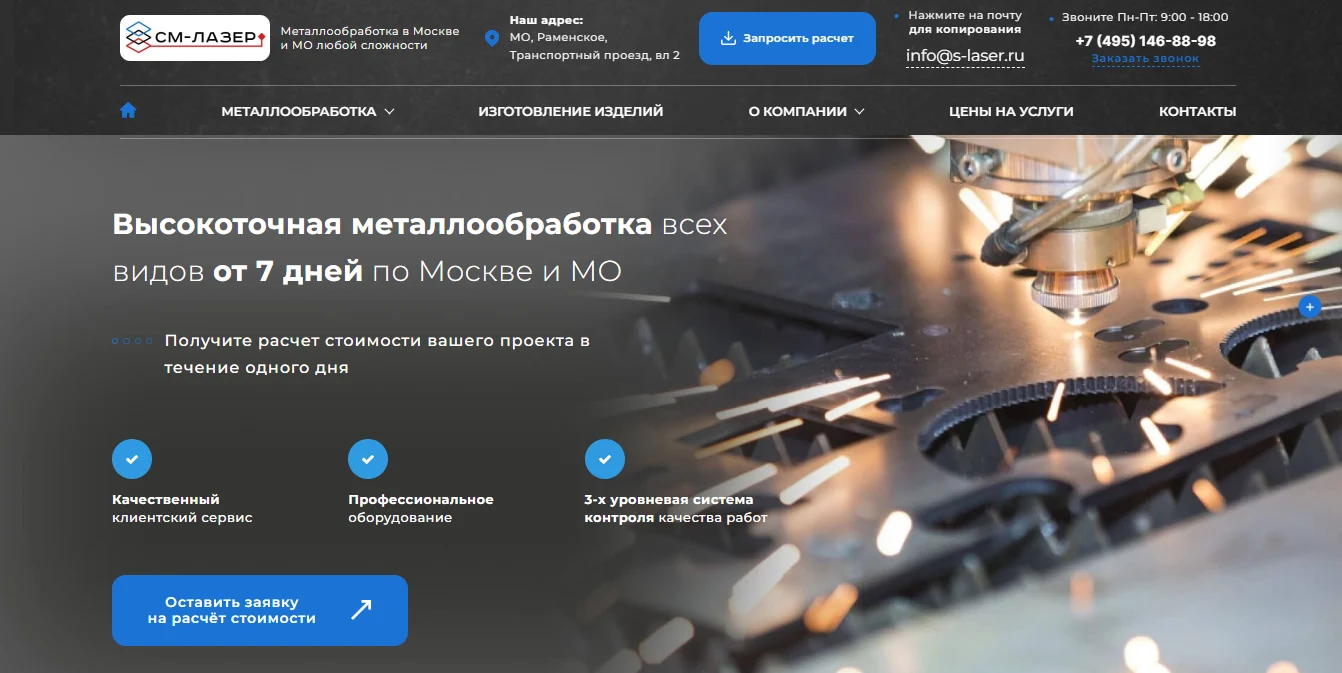
Task: Open the Металлообработка menu
Action: [298, 112]
